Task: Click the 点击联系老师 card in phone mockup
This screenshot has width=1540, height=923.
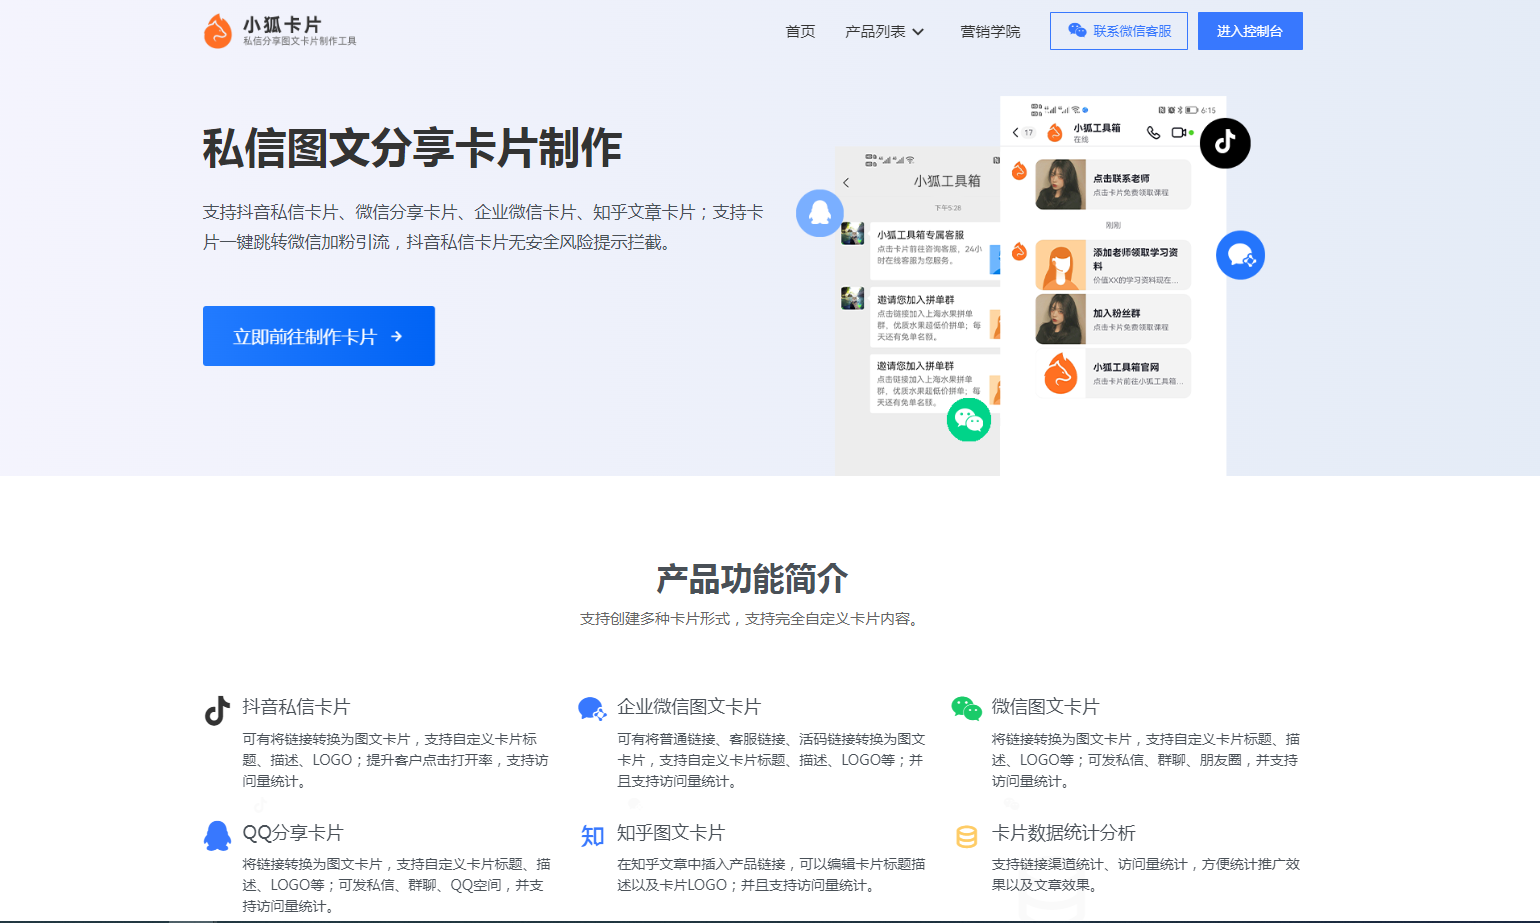Action: 1113,184
